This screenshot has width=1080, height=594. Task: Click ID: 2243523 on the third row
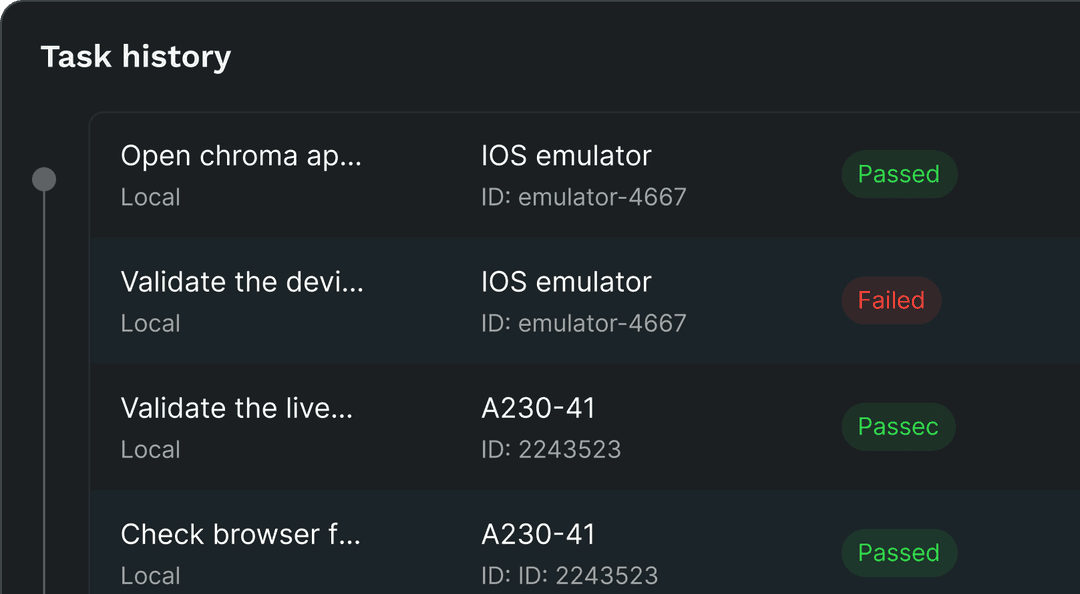pyautogui.click(x=550, y=449)
